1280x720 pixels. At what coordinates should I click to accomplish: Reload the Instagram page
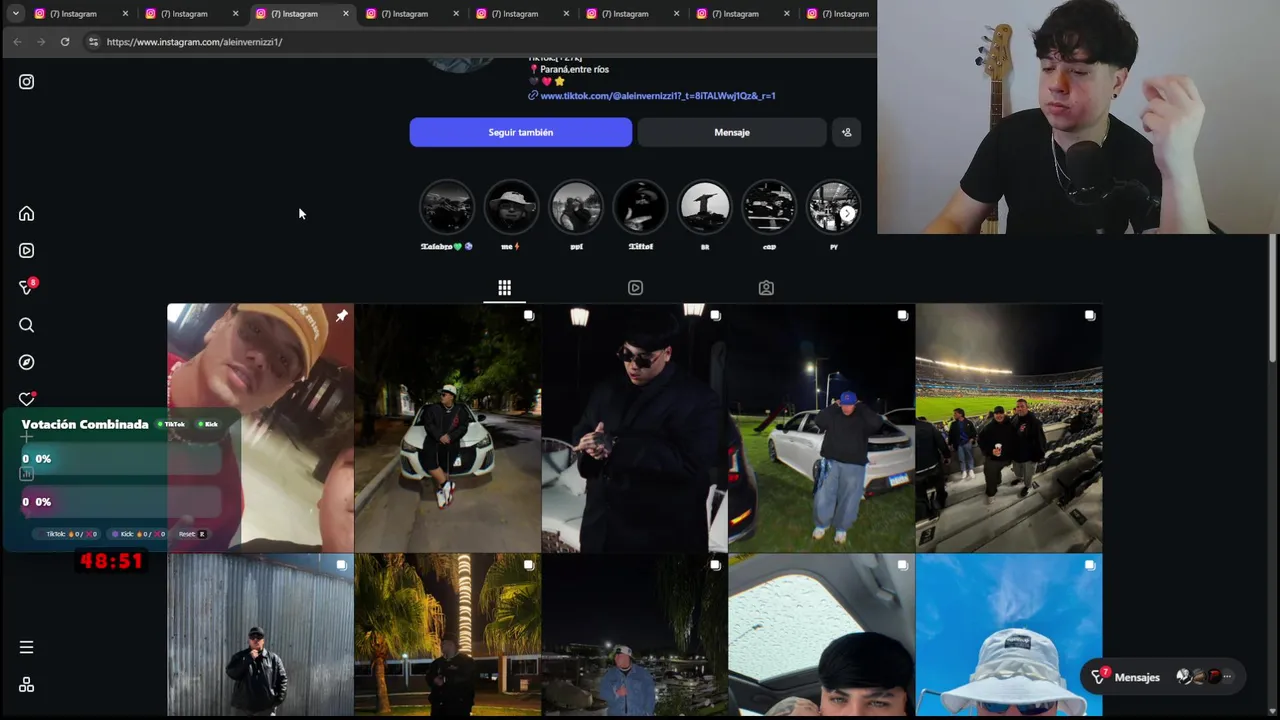pos(65,42)
